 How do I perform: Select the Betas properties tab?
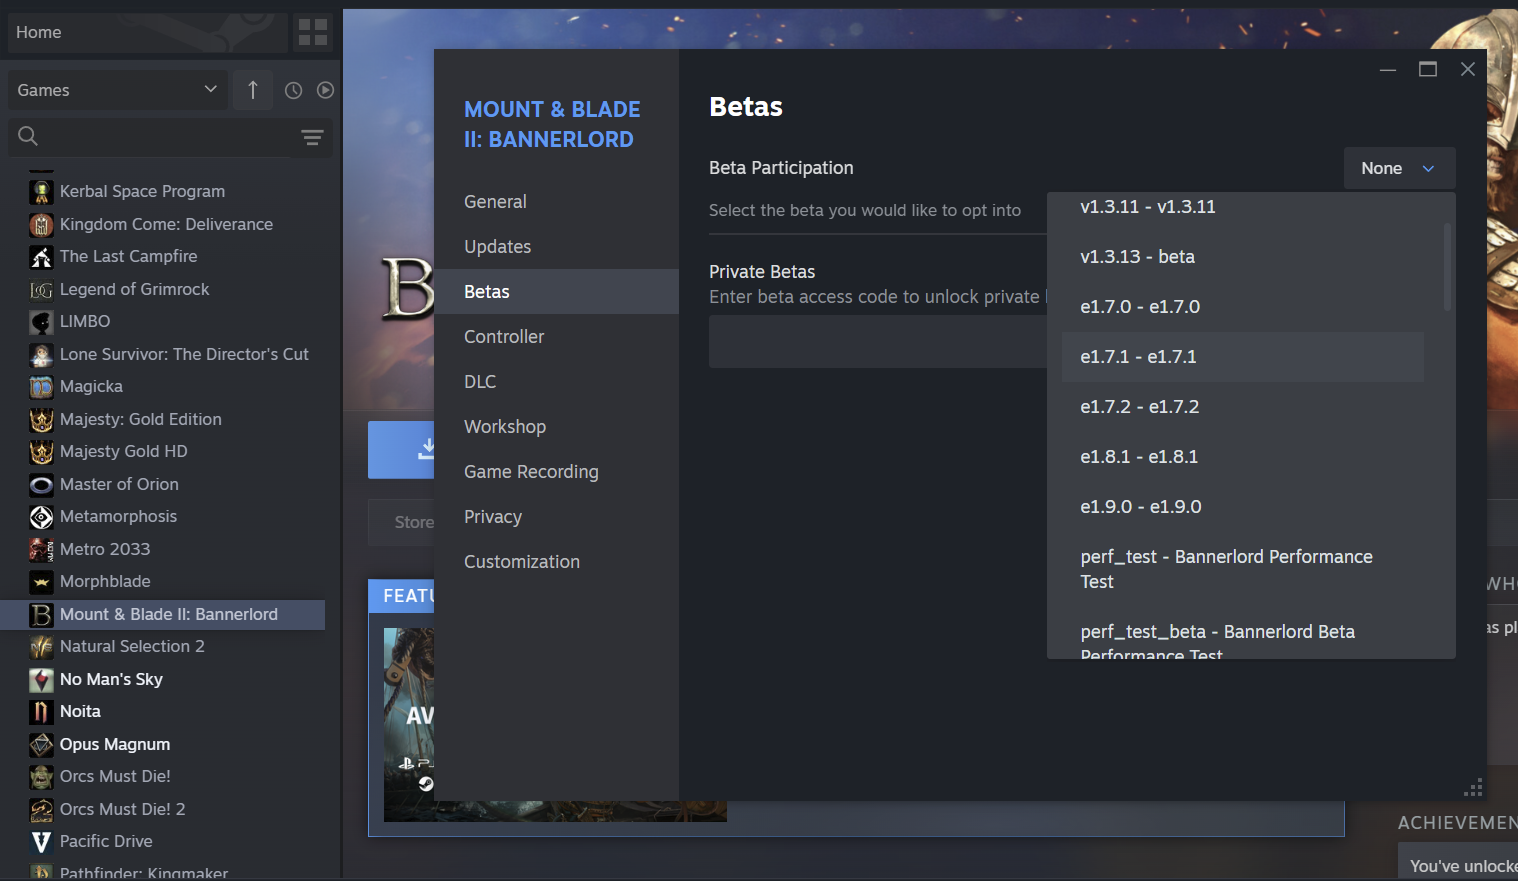(x=556, y=292)
